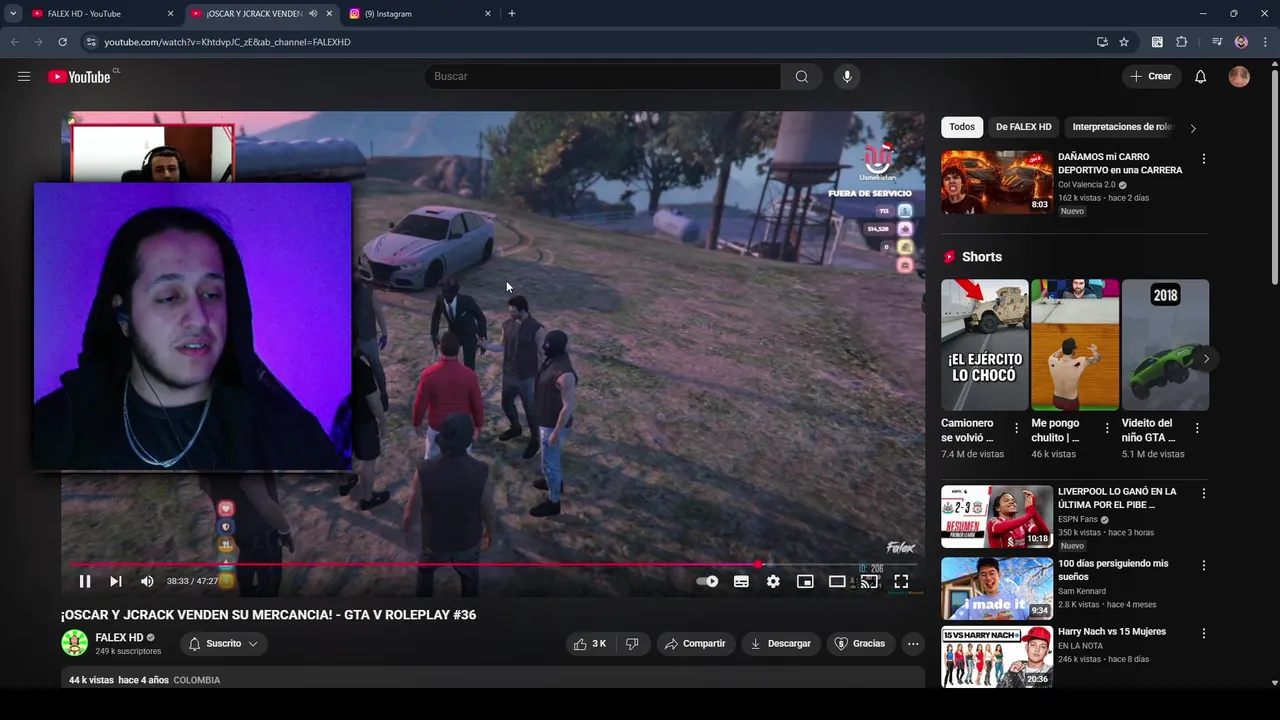The height and width of the screenshot is (720, 1280).
Task: Open options for 100 días persiguiendo video
Action: point(1203,566)
